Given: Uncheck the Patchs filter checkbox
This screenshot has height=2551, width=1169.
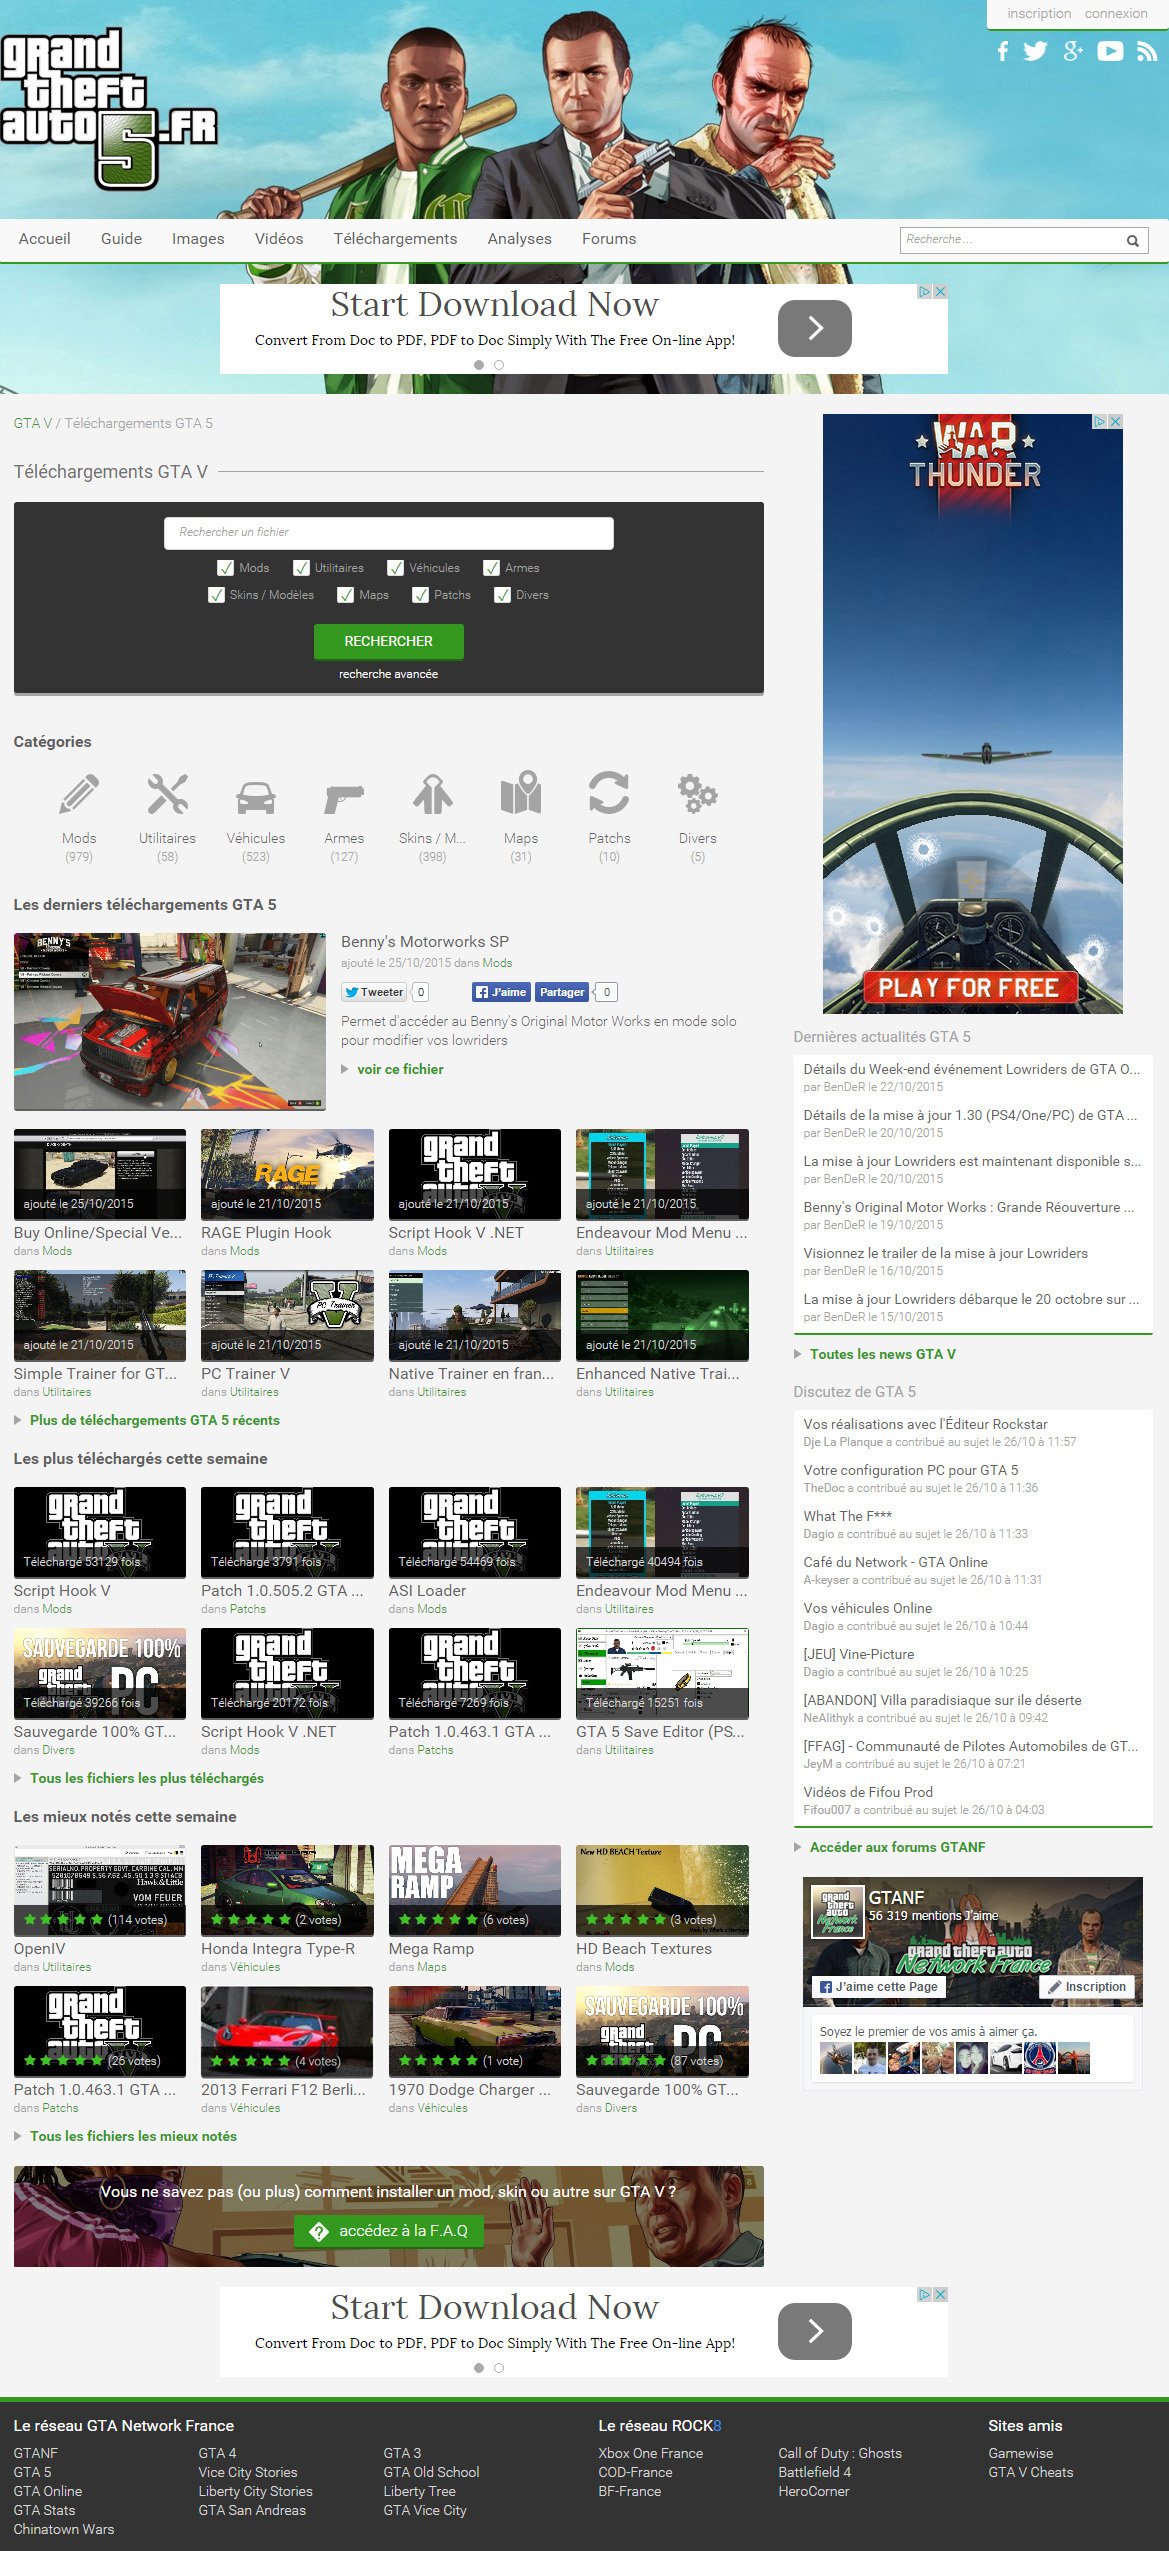Looking at the screenshot, I should [420, 595].
